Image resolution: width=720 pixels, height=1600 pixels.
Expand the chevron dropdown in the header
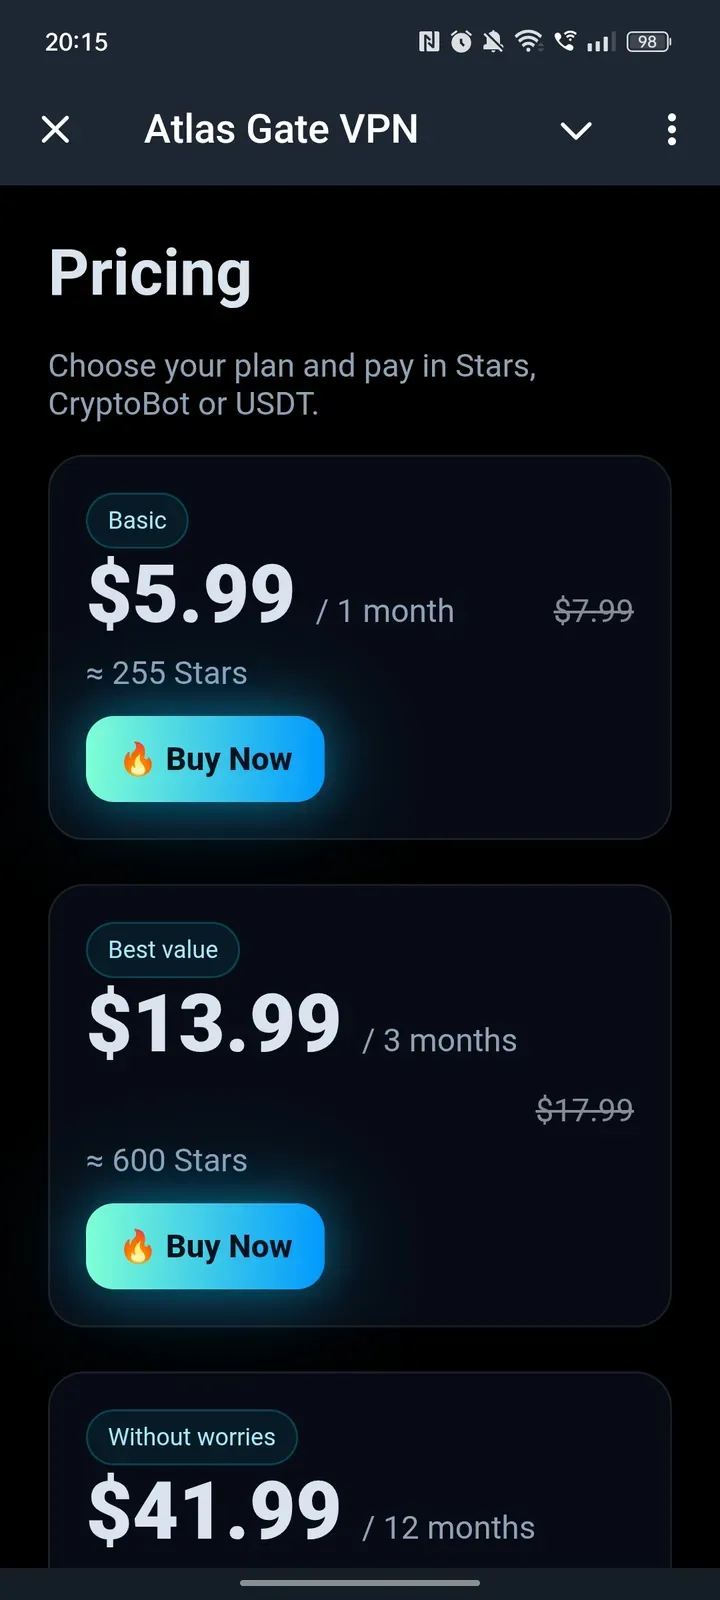pos(576,130)
